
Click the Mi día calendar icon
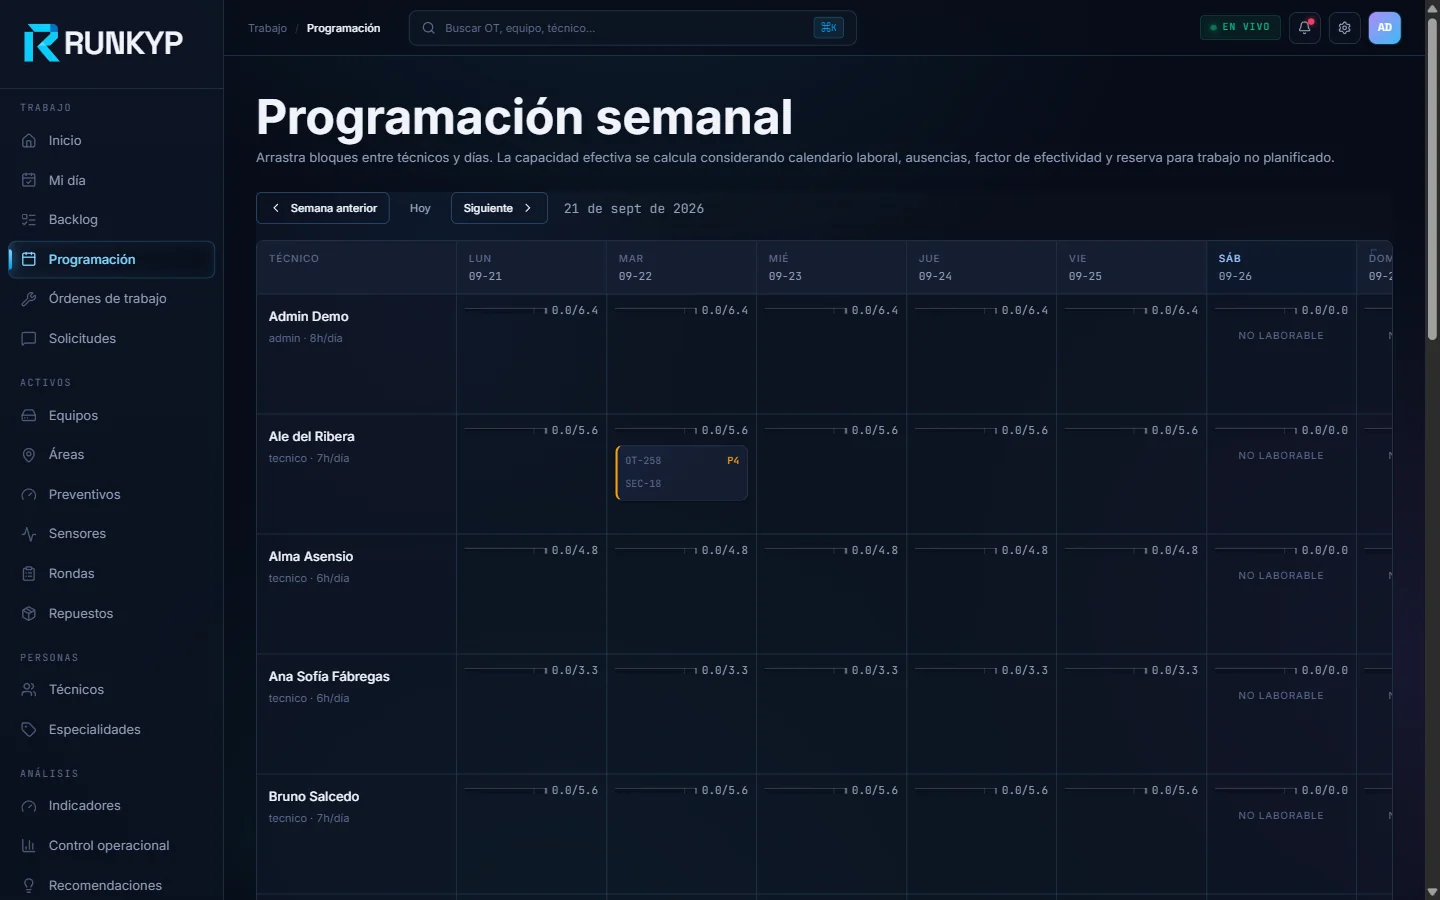coord(29,180)
